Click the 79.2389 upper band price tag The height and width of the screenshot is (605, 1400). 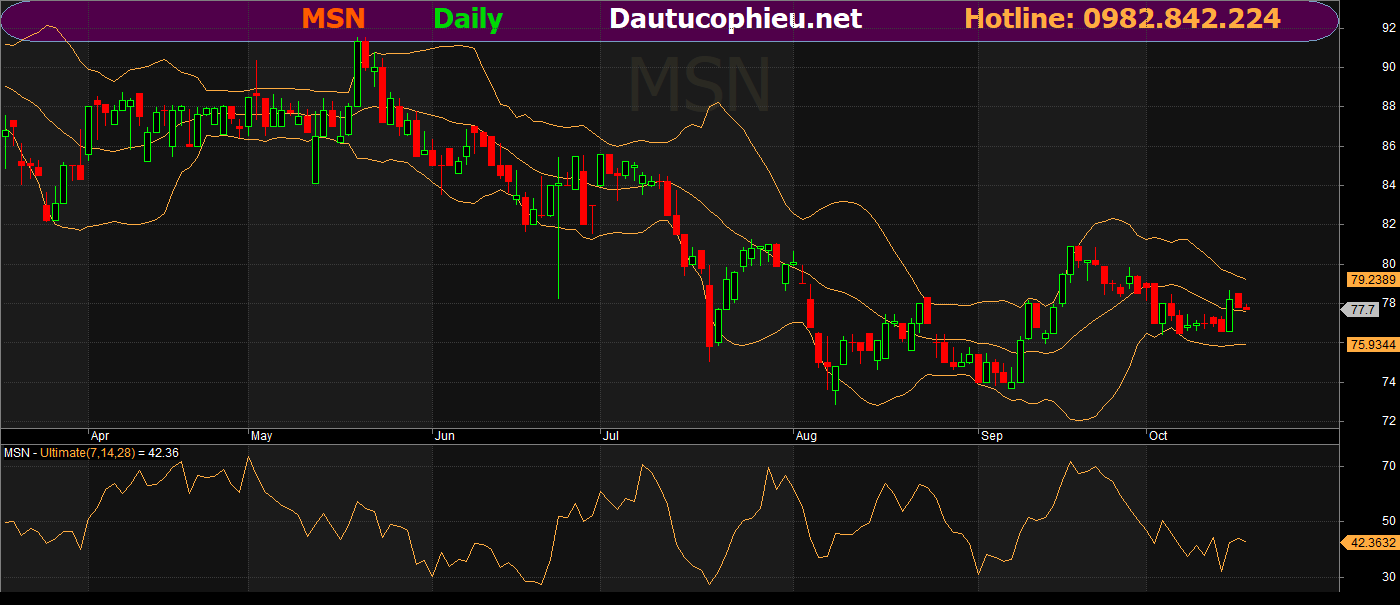pos(1372,280)
